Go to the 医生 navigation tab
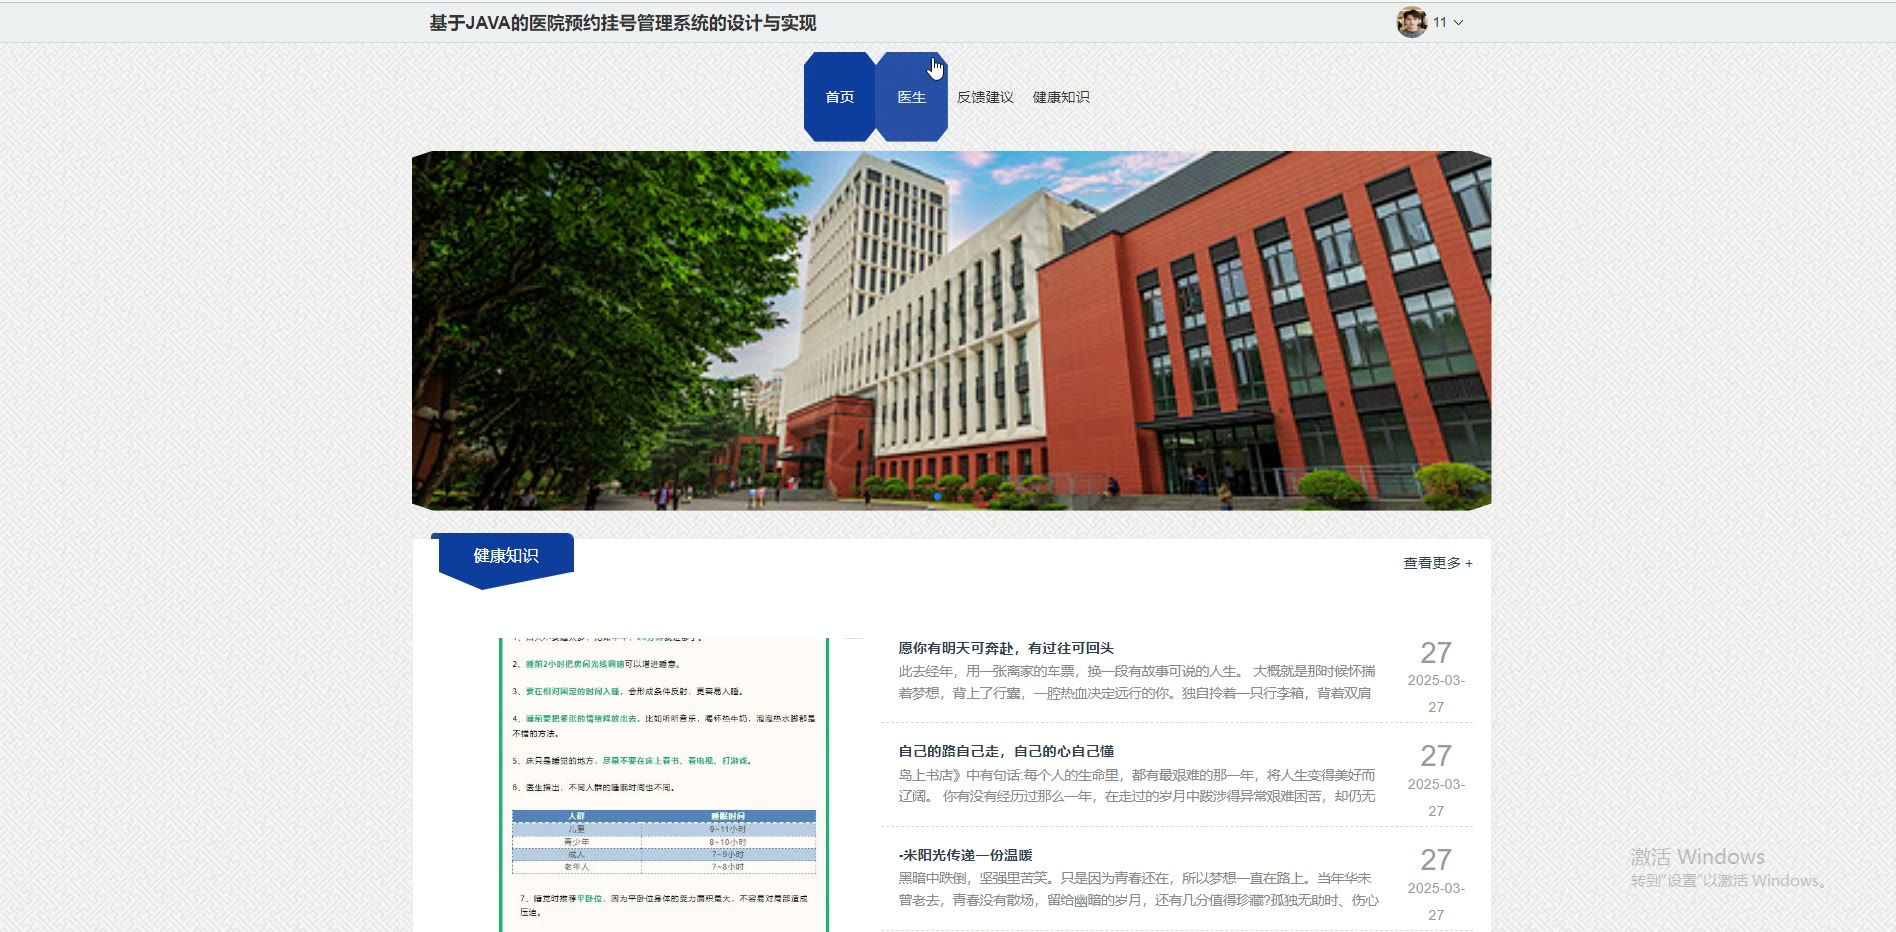The image size is (1896, 932). 912,97
